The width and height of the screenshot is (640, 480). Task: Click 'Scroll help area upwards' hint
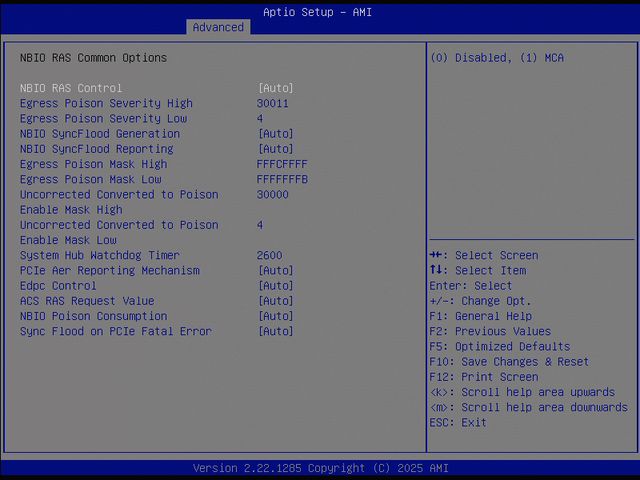click(522, 392)
